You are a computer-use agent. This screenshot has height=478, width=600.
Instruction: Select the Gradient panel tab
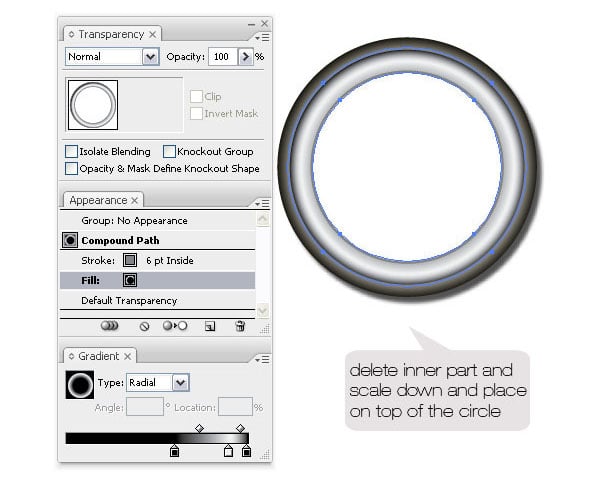tap(100, 356)
